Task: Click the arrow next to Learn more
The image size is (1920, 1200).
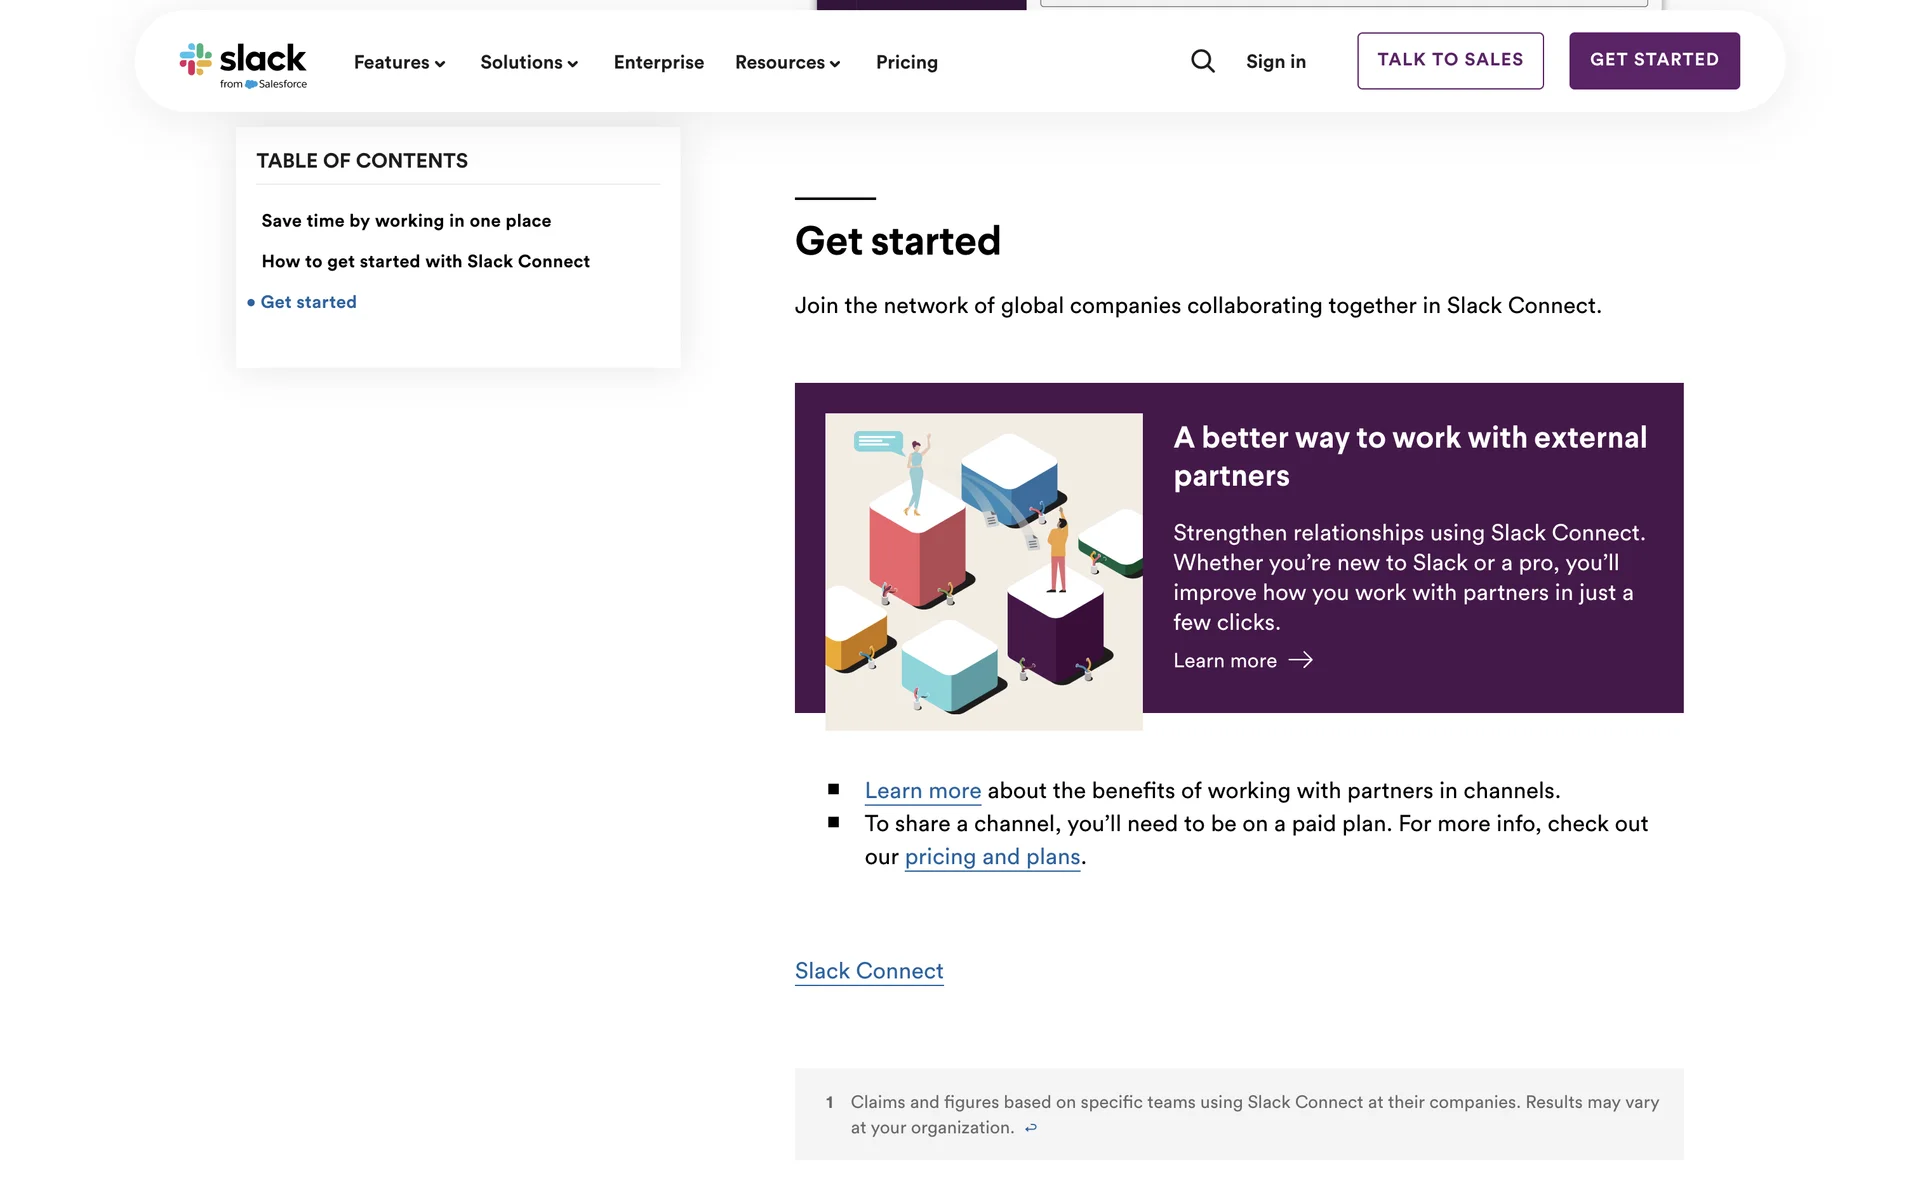Action: pos(1301,660)
